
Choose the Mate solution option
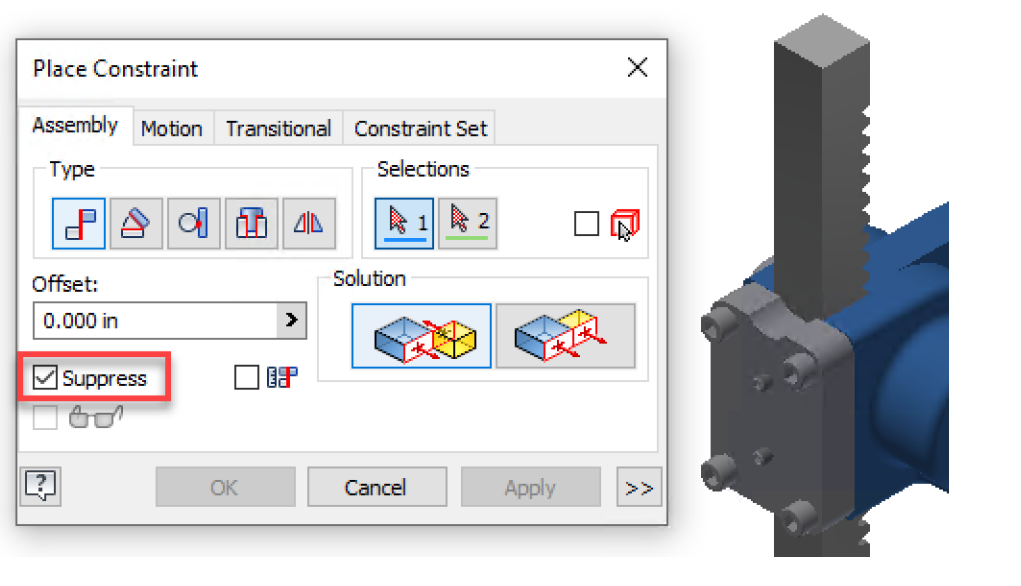tap(421, 336)
